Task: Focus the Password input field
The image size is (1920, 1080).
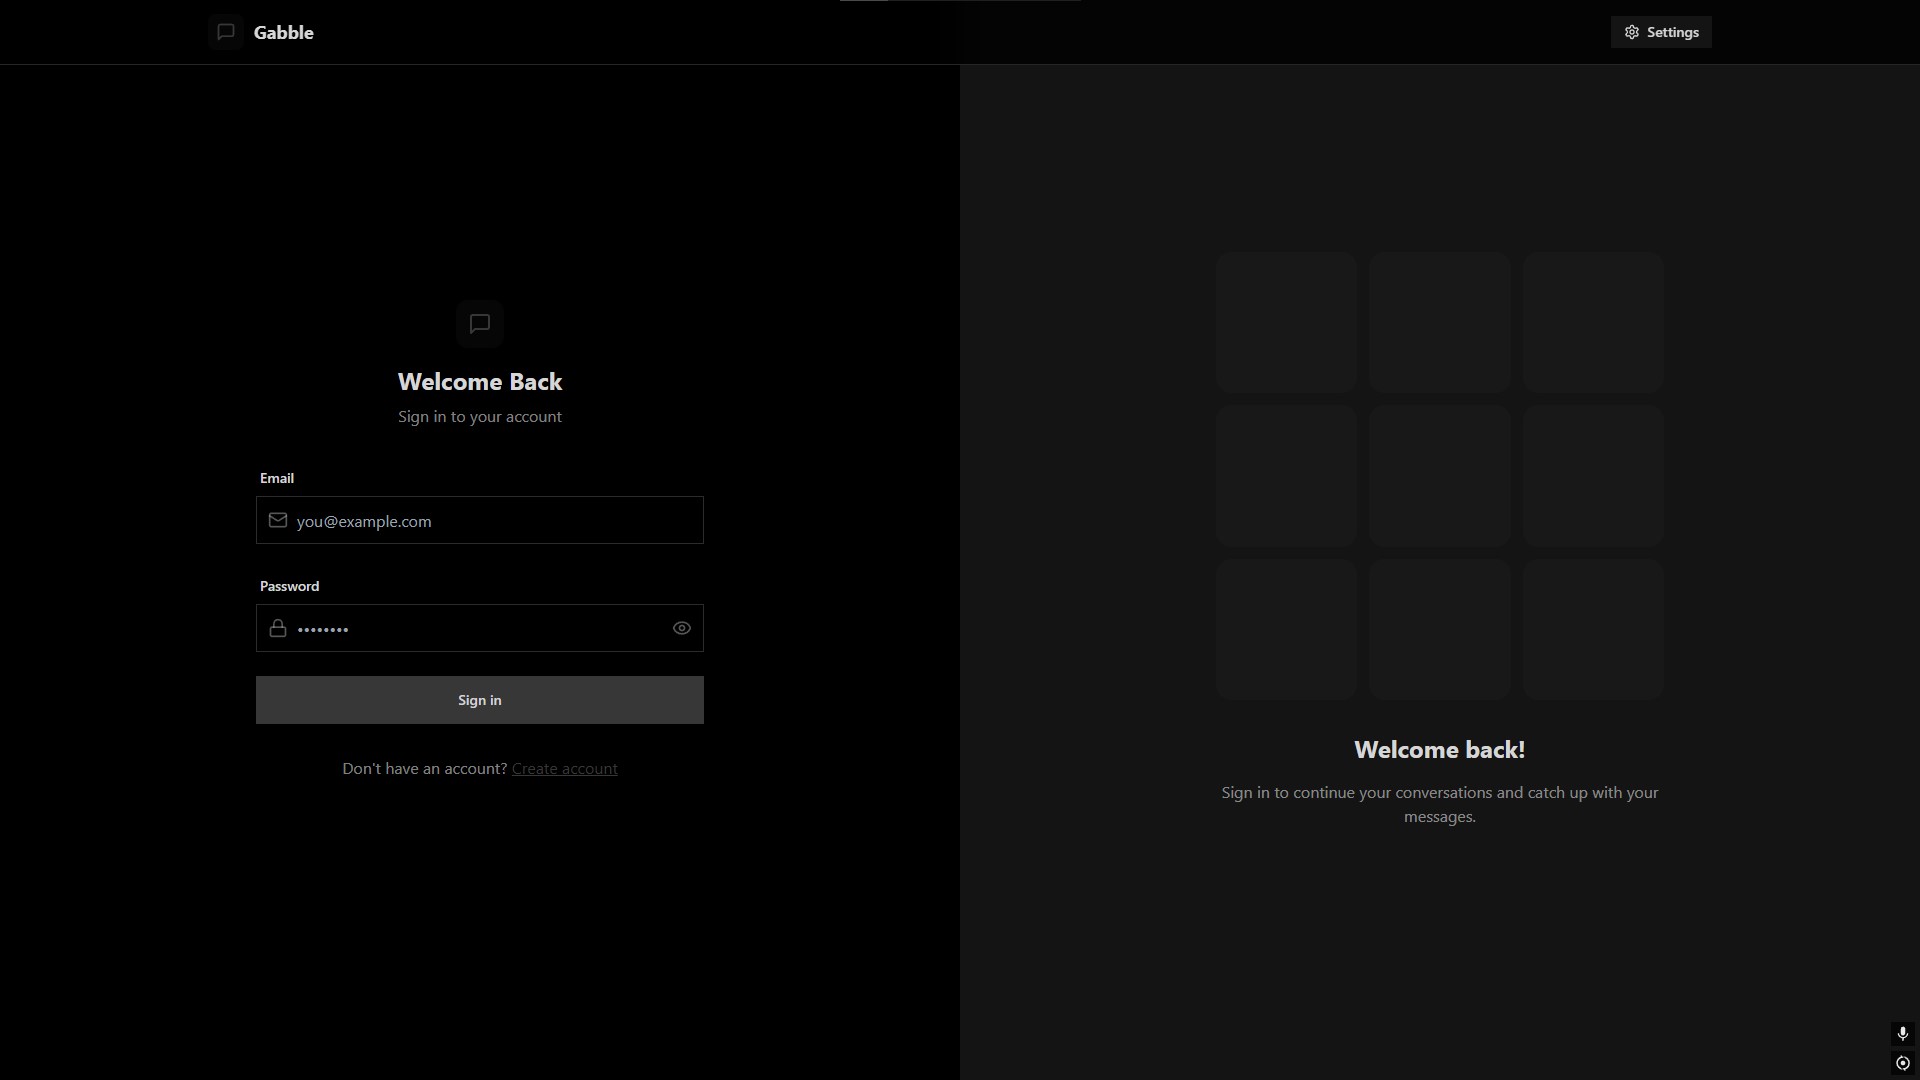Action: click(480, 628)
